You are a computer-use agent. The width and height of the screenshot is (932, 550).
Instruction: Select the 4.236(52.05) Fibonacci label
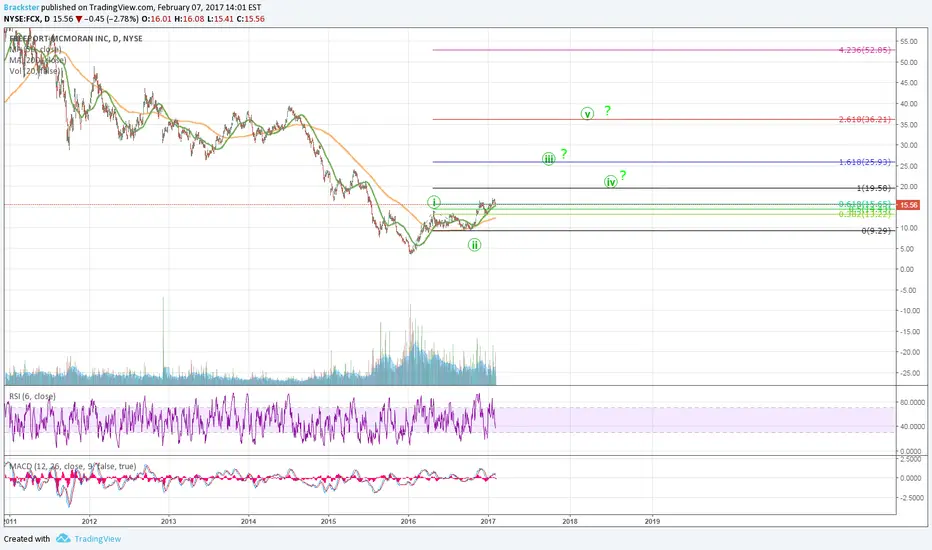pyautogui.click(x=865, y=50)
